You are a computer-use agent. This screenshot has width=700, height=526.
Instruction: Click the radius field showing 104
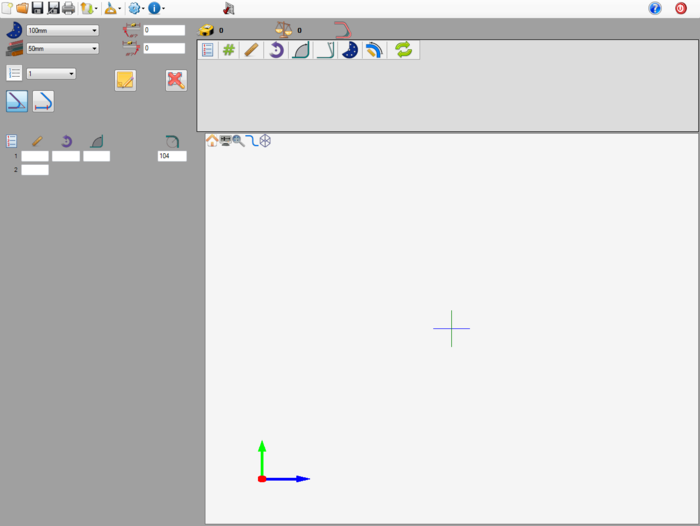click(x=172, y=156)
